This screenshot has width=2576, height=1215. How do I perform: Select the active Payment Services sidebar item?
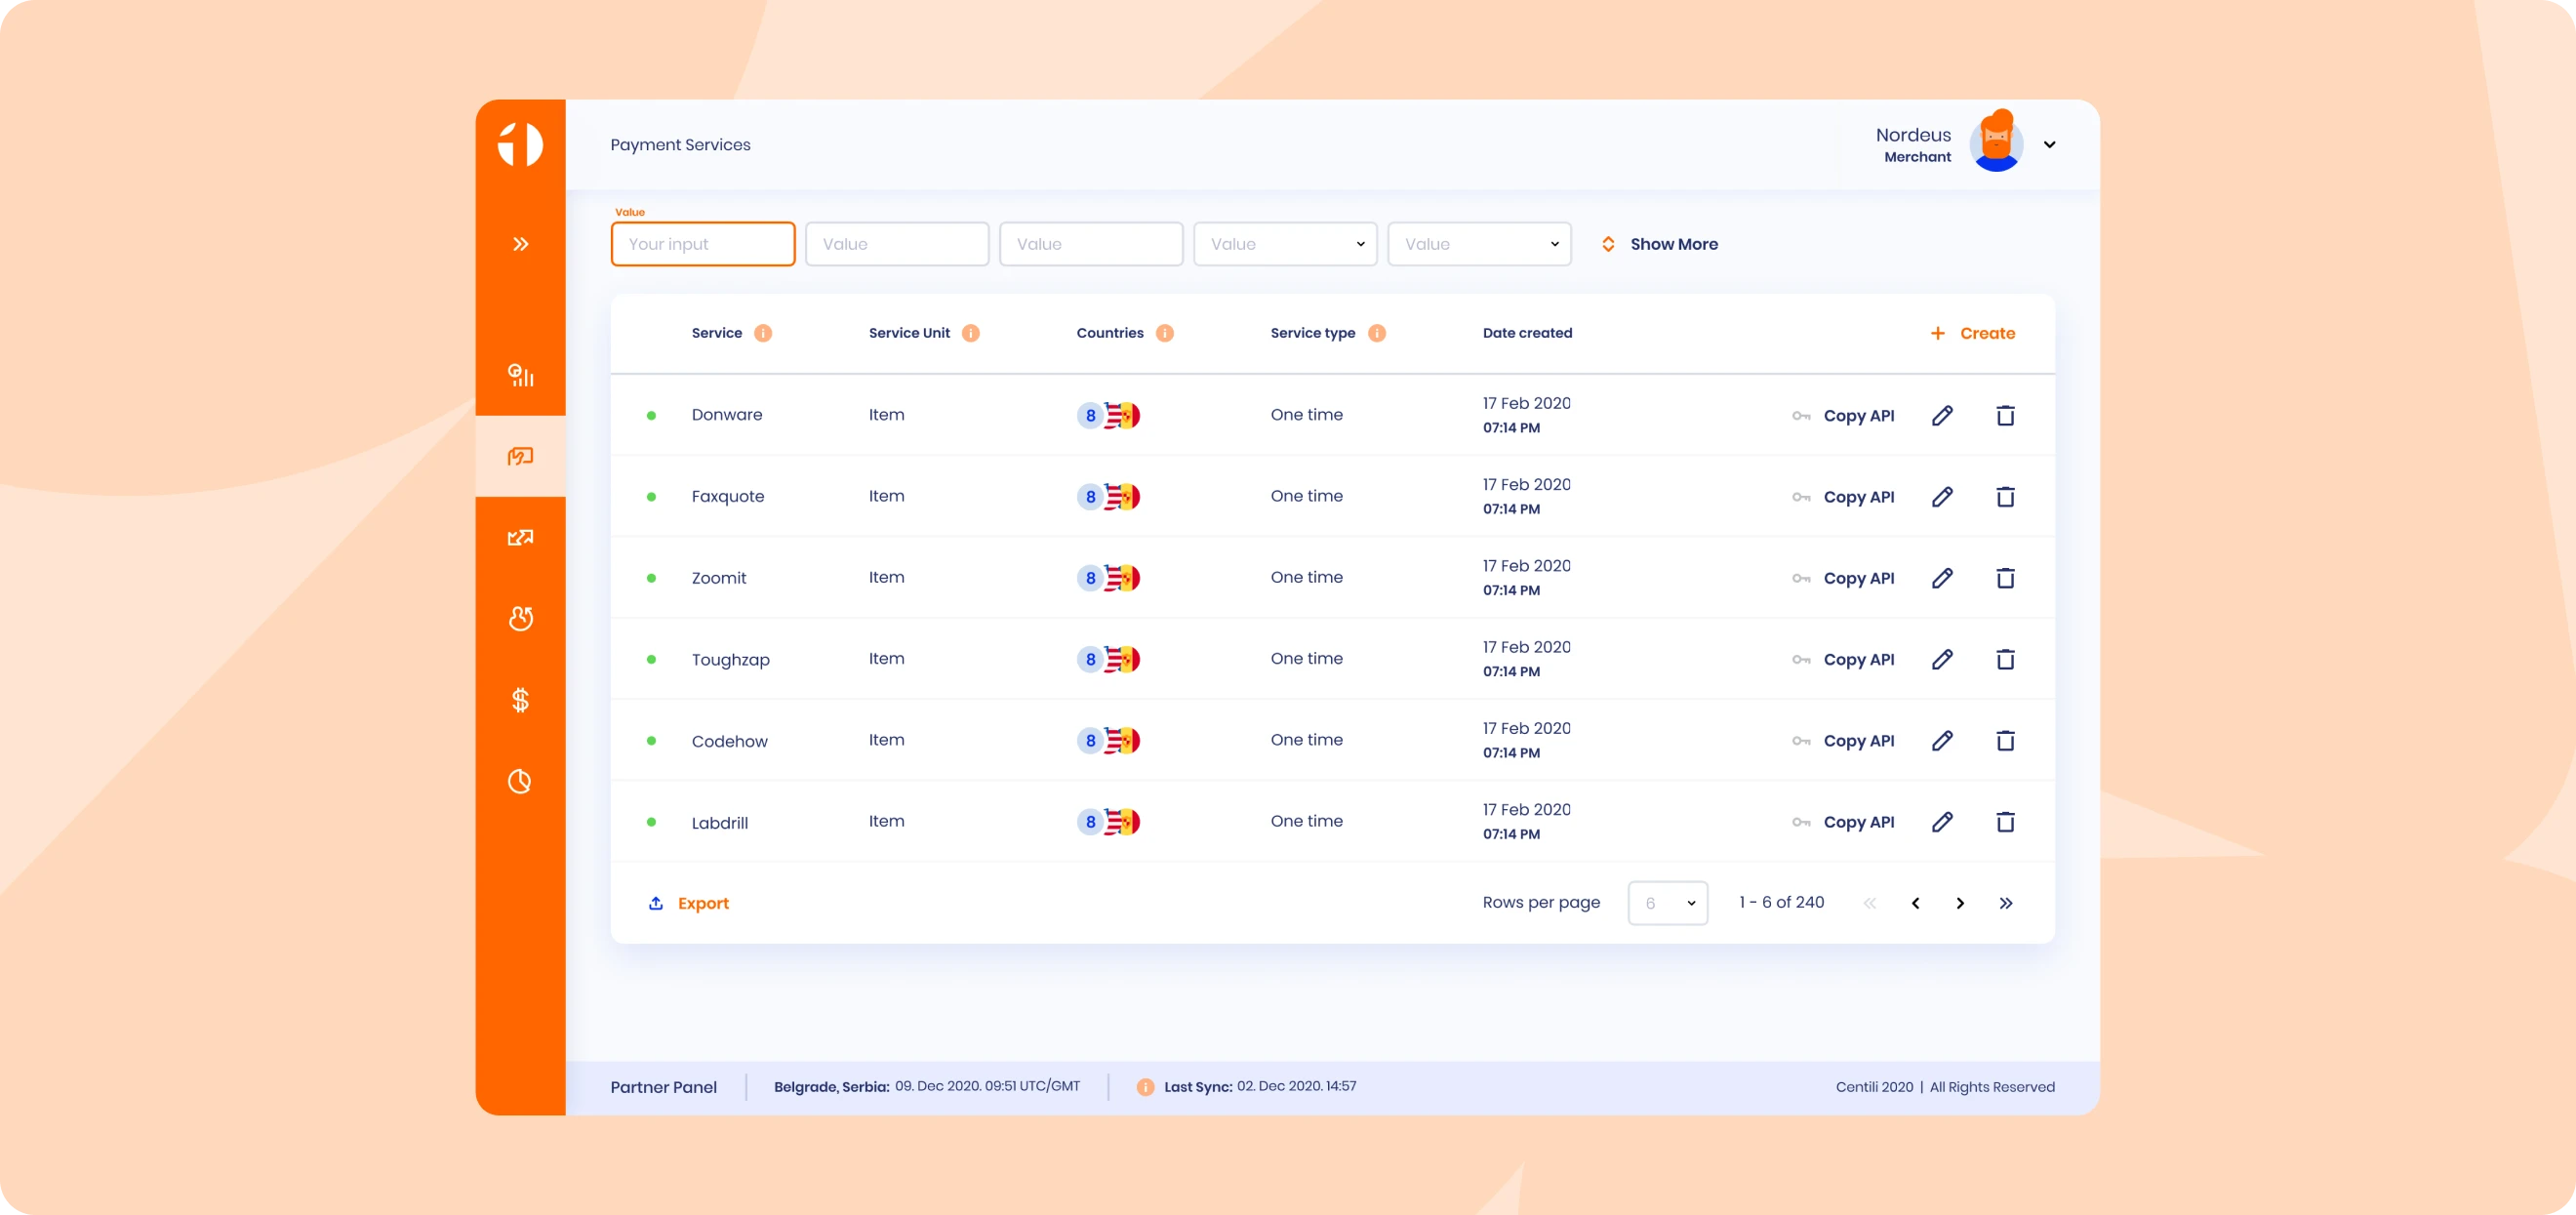(520, 456)
